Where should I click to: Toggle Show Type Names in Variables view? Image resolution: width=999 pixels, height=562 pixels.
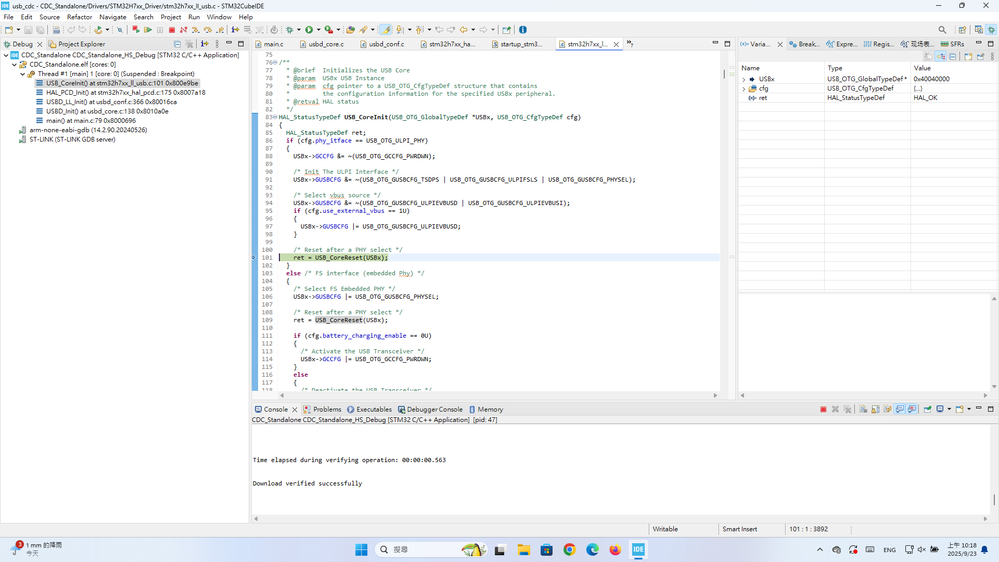coord(928,57)
